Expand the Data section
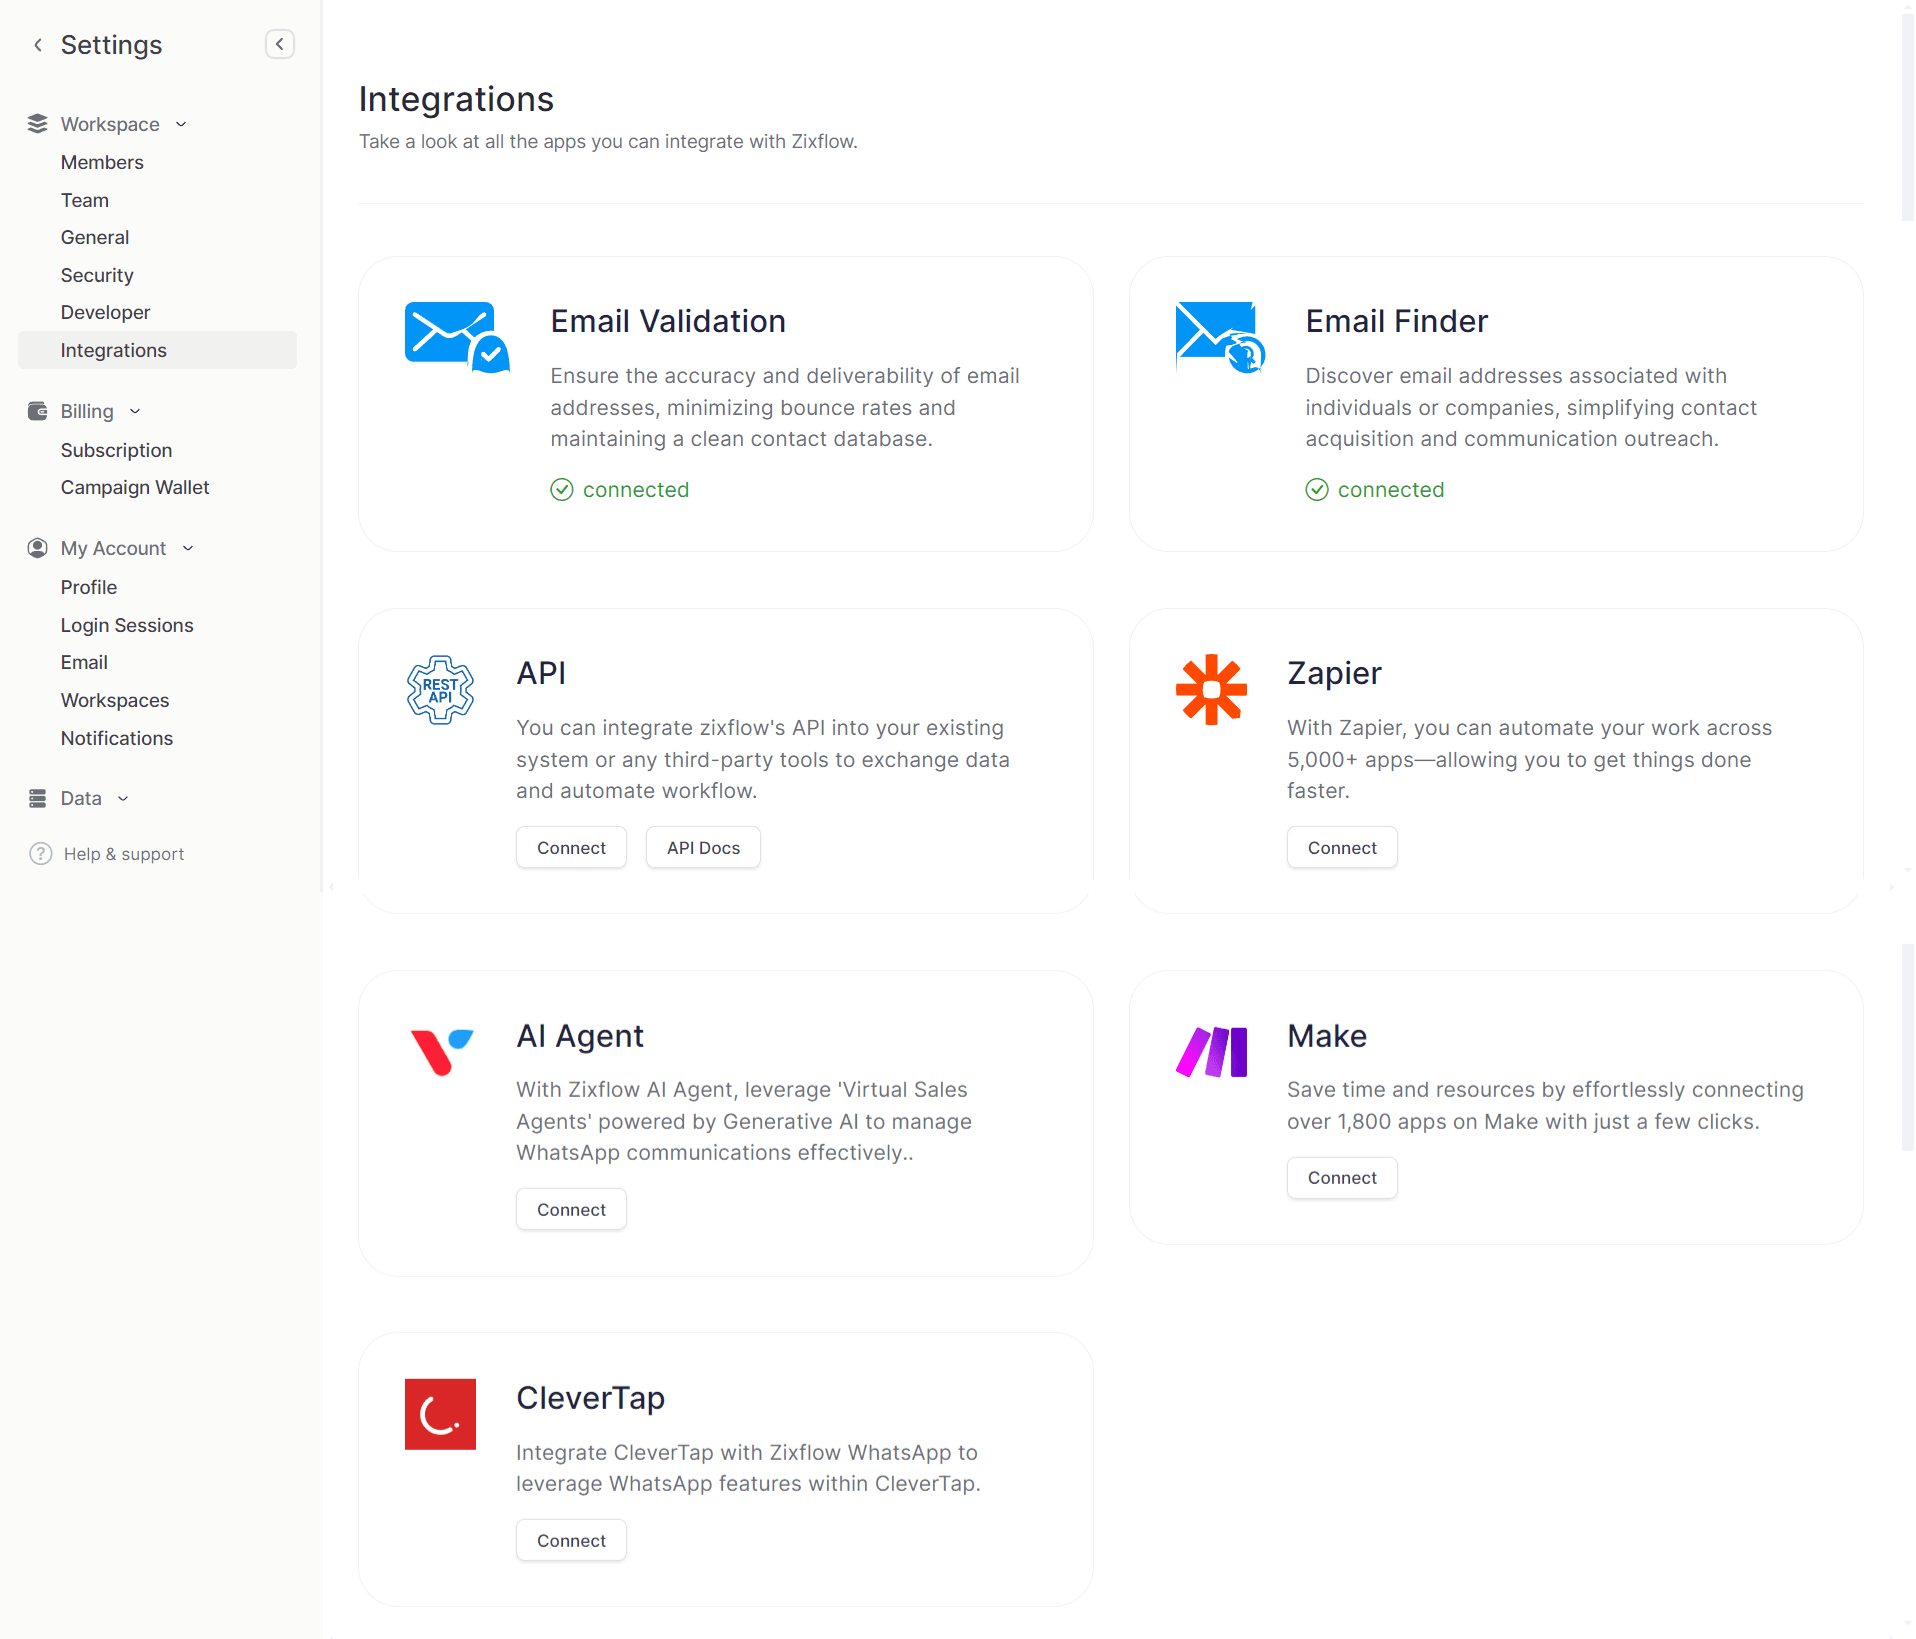This screenshot has width=1916, height=1639. (123, 798)
